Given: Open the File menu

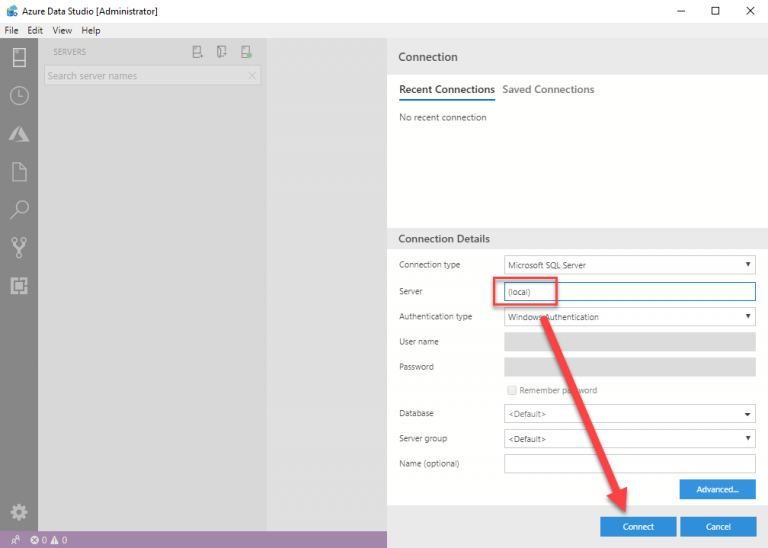Looking at the screenshot, I should click(x=11, y=30).
